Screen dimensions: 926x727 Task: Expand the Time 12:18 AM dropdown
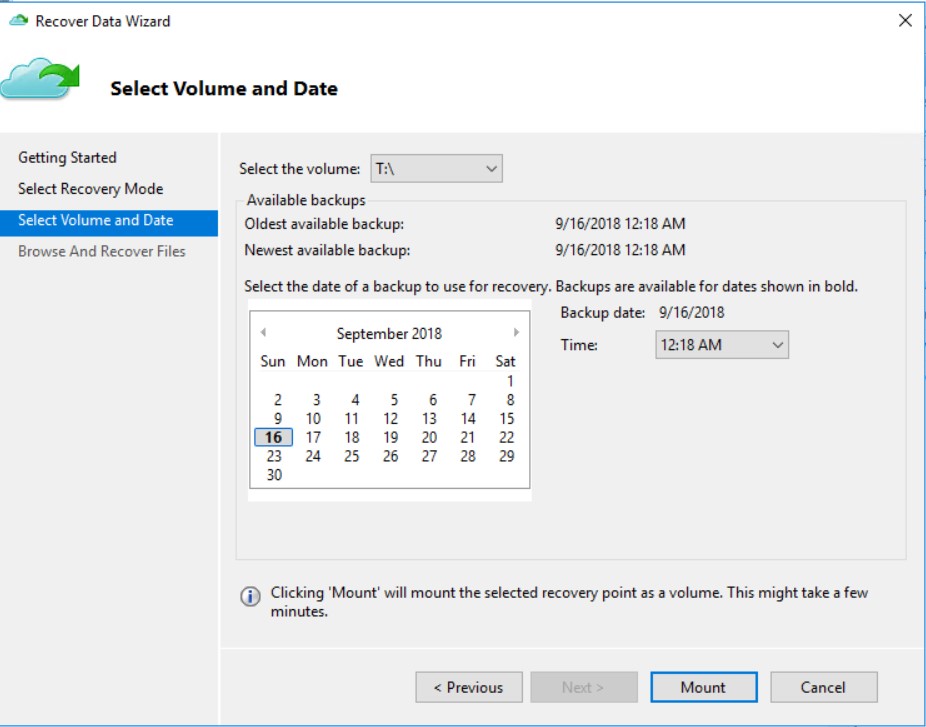(722, 345)
